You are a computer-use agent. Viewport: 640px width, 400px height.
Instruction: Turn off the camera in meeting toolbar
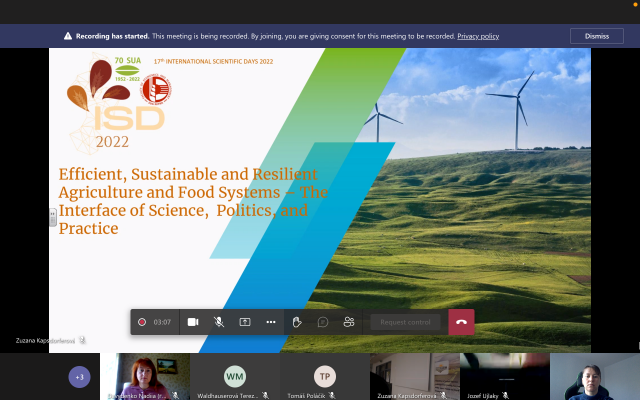click(192, 322)
